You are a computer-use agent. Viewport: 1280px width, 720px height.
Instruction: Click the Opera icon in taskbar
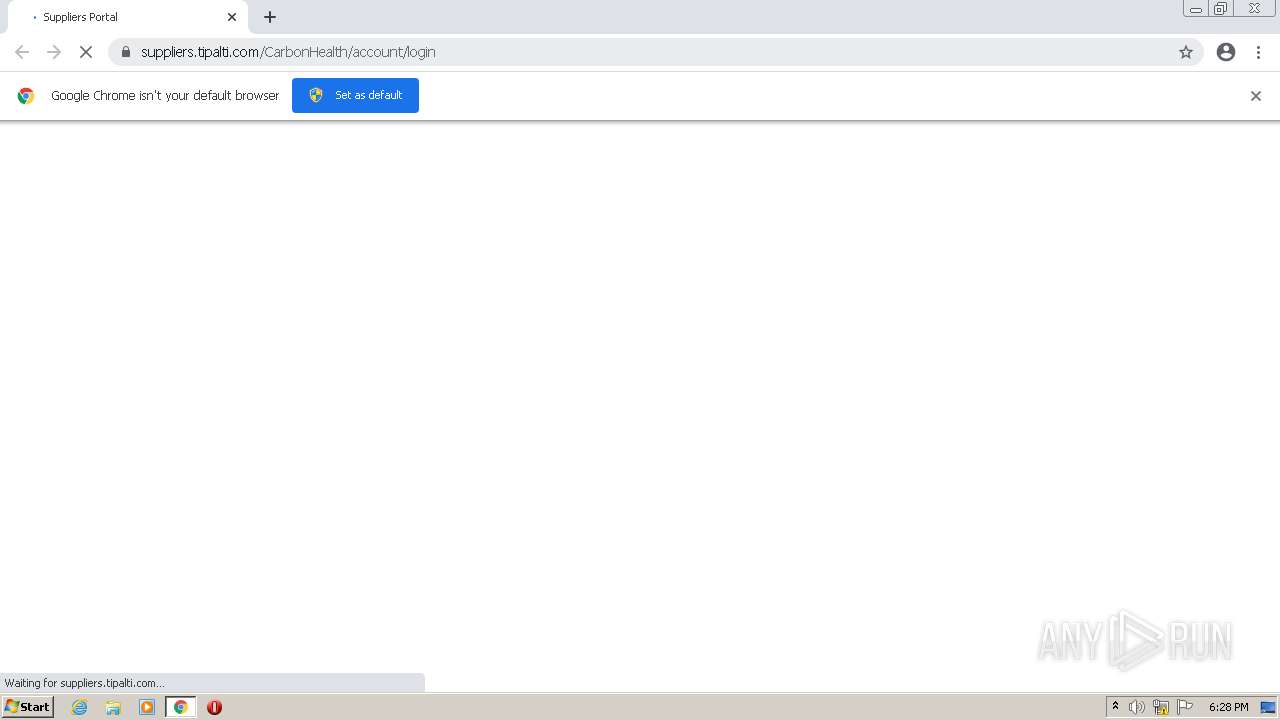pyautogui.click(x=214, y=707)
